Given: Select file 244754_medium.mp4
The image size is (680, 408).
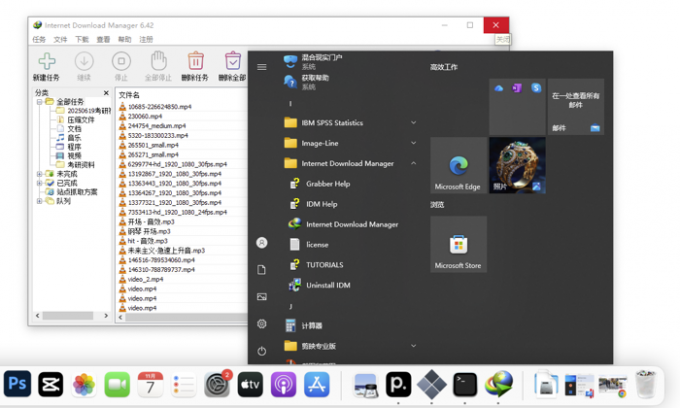Looking at the screenshot, I should point(157,126).
